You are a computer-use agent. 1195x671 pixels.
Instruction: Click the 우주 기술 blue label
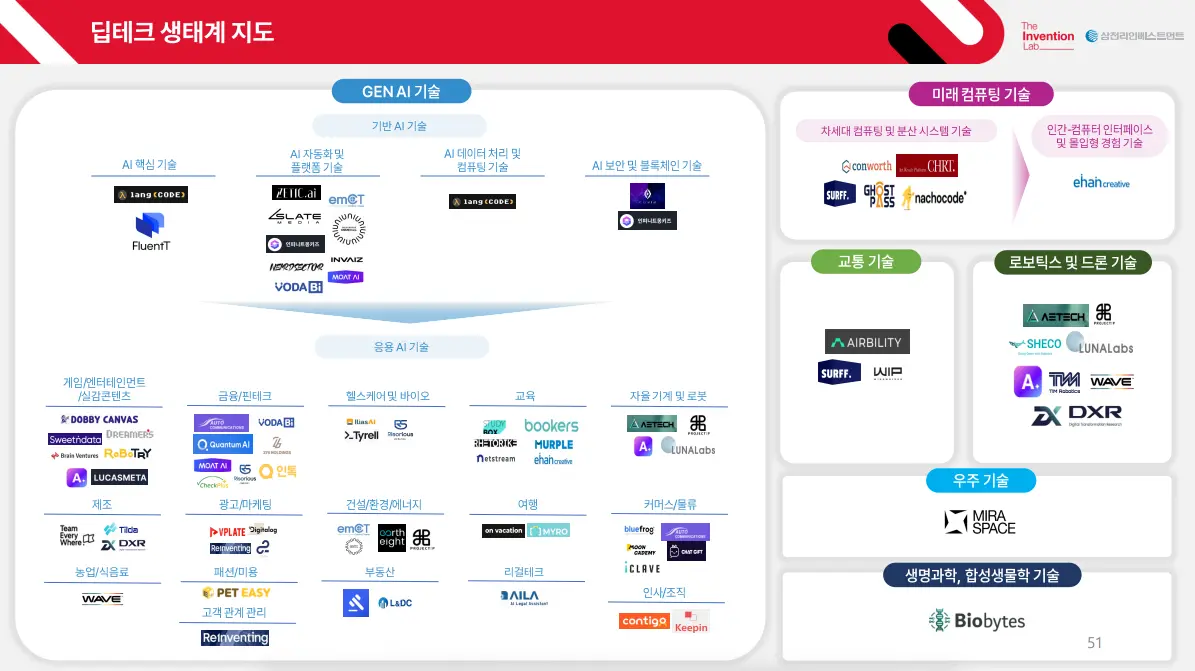coord(981,480)
